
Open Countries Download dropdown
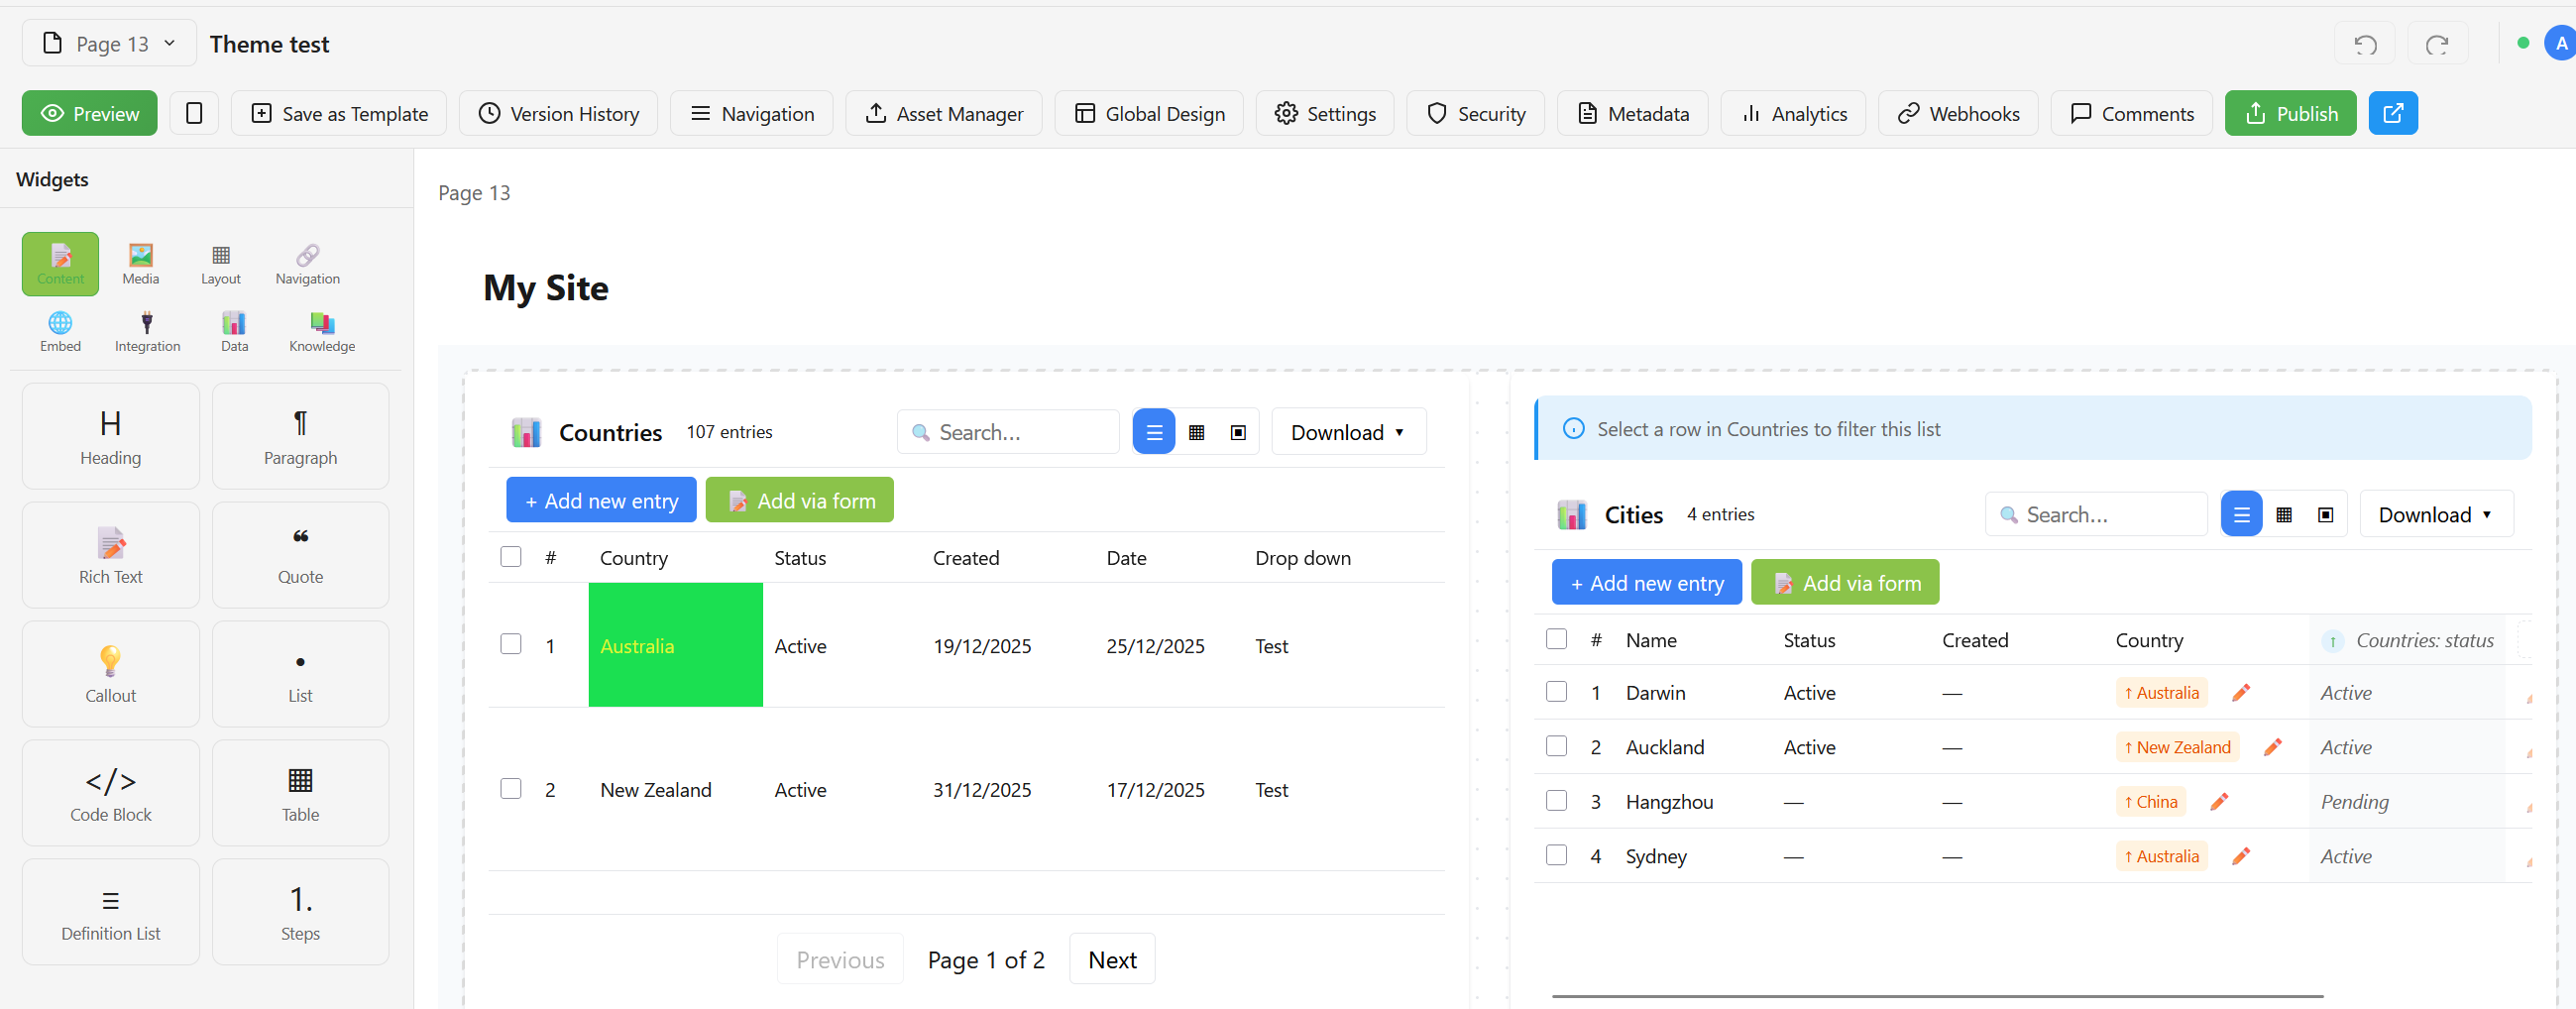point(1348,432)
